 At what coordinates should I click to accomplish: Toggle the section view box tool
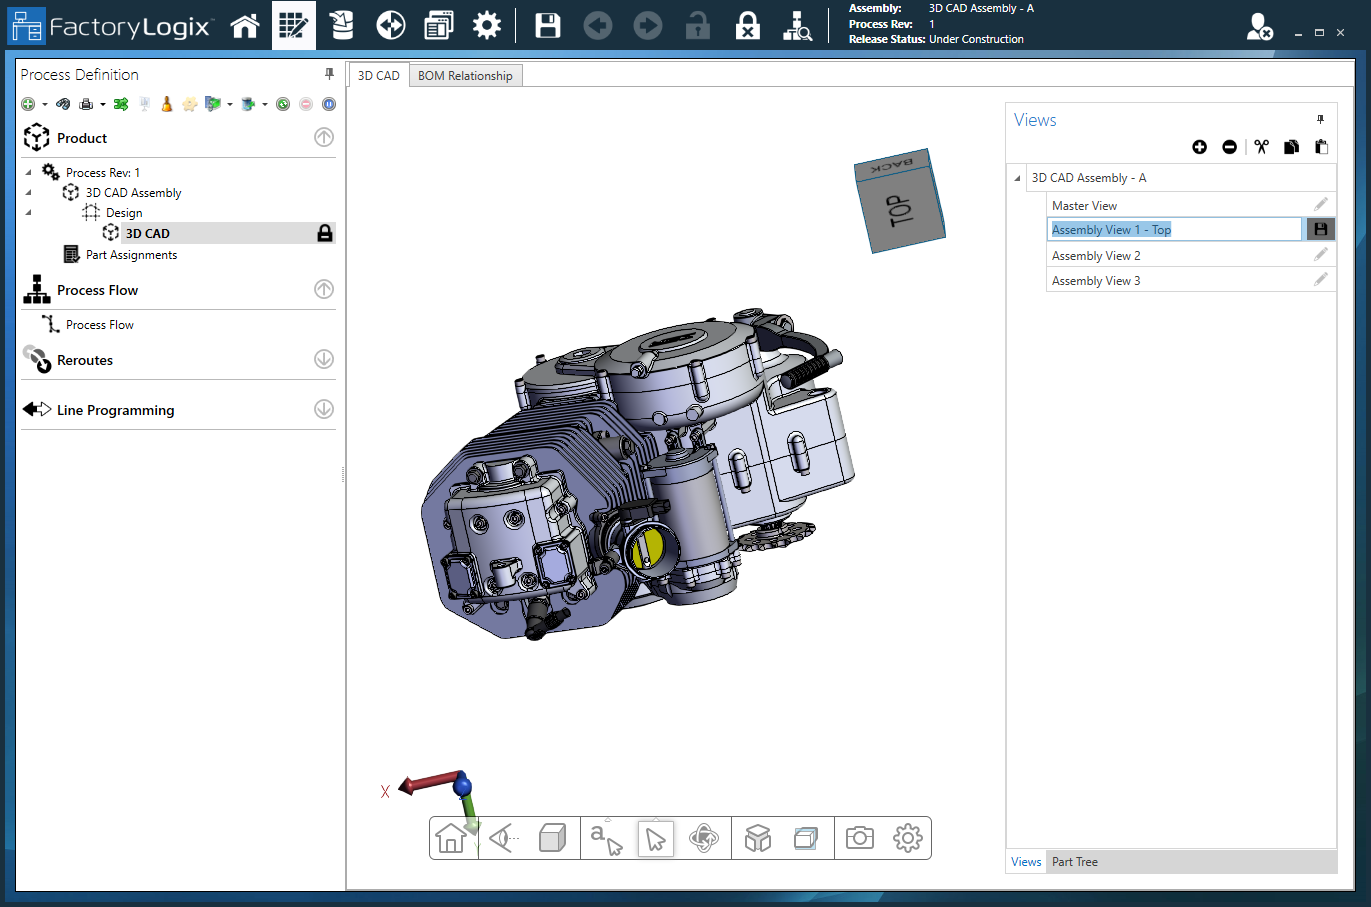pyautogui.click(x=805, y=838)
